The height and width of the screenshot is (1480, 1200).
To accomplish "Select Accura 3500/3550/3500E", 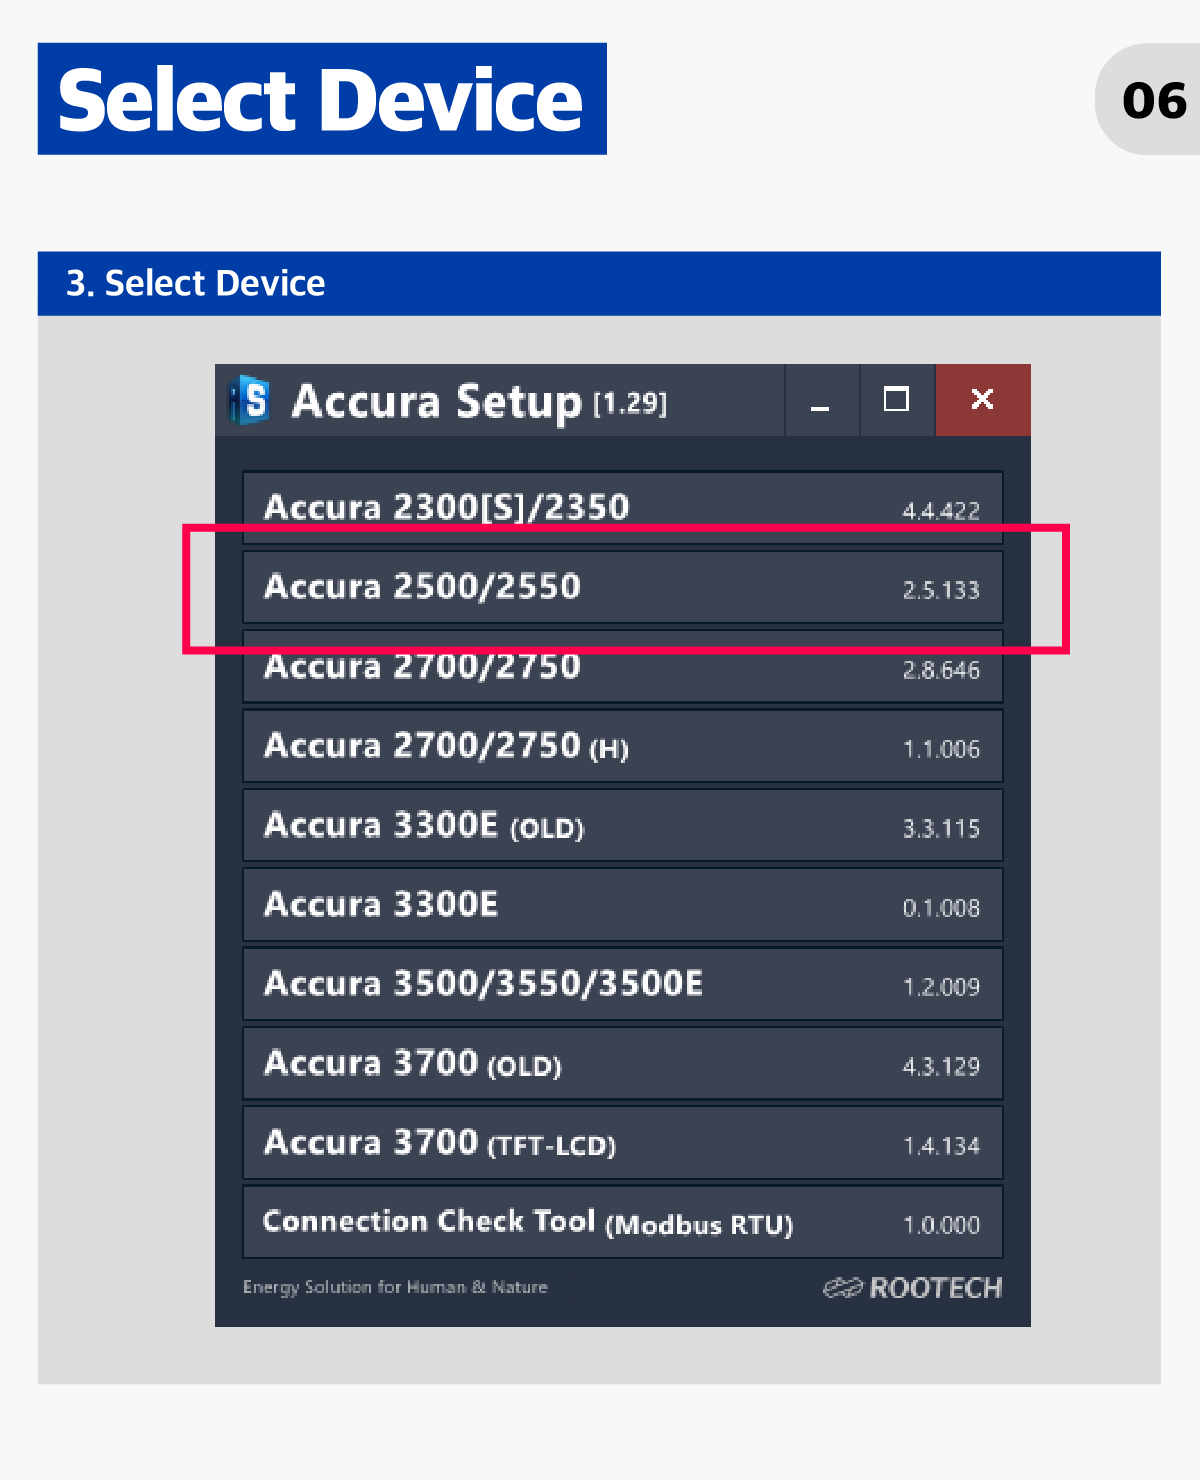I will coord(622,984).
